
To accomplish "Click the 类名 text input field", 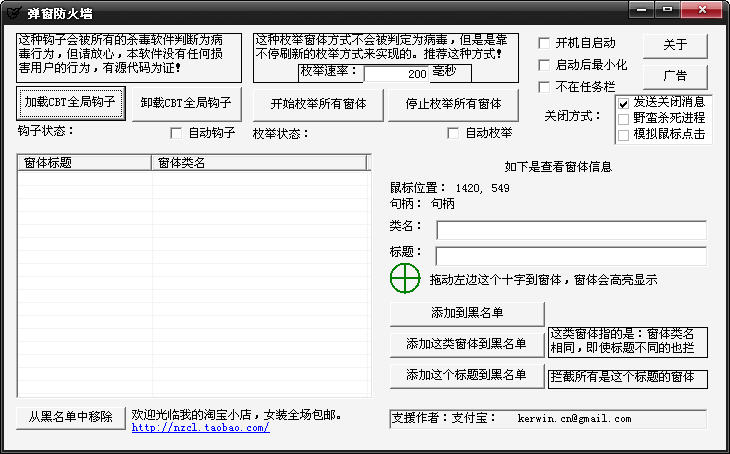I will [570, 230].
